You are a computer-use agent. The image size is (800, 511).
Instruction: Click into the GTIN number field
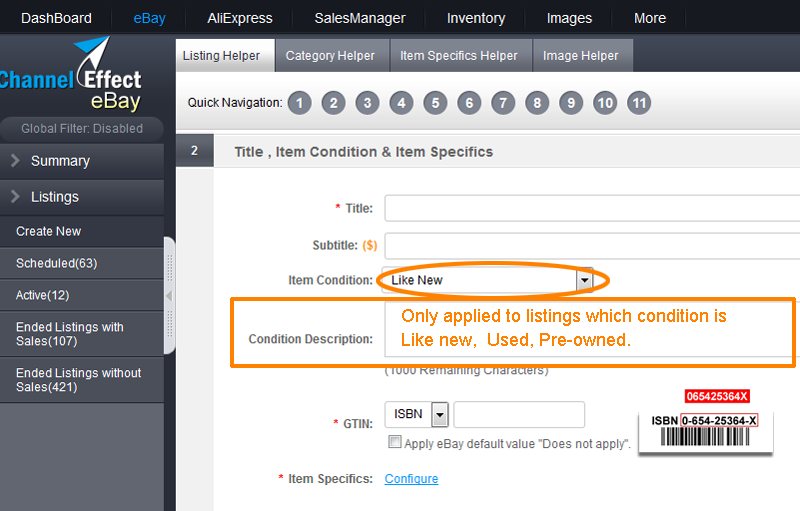(x=519, y=415)
